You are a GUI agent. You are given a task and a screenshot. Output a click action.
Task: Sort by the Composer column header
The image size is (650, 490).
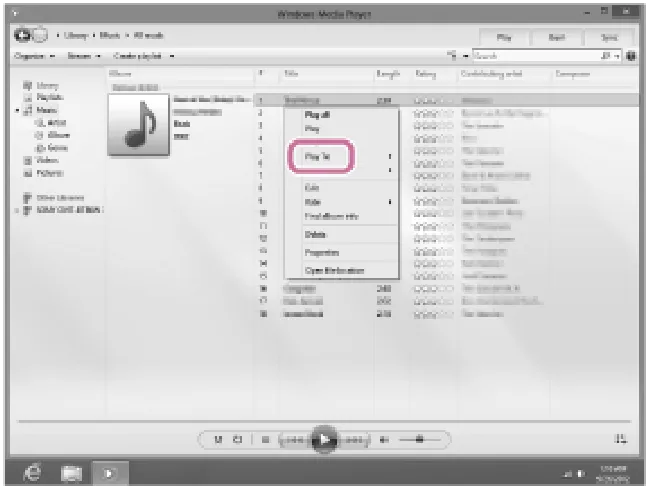tap(572, 74)
